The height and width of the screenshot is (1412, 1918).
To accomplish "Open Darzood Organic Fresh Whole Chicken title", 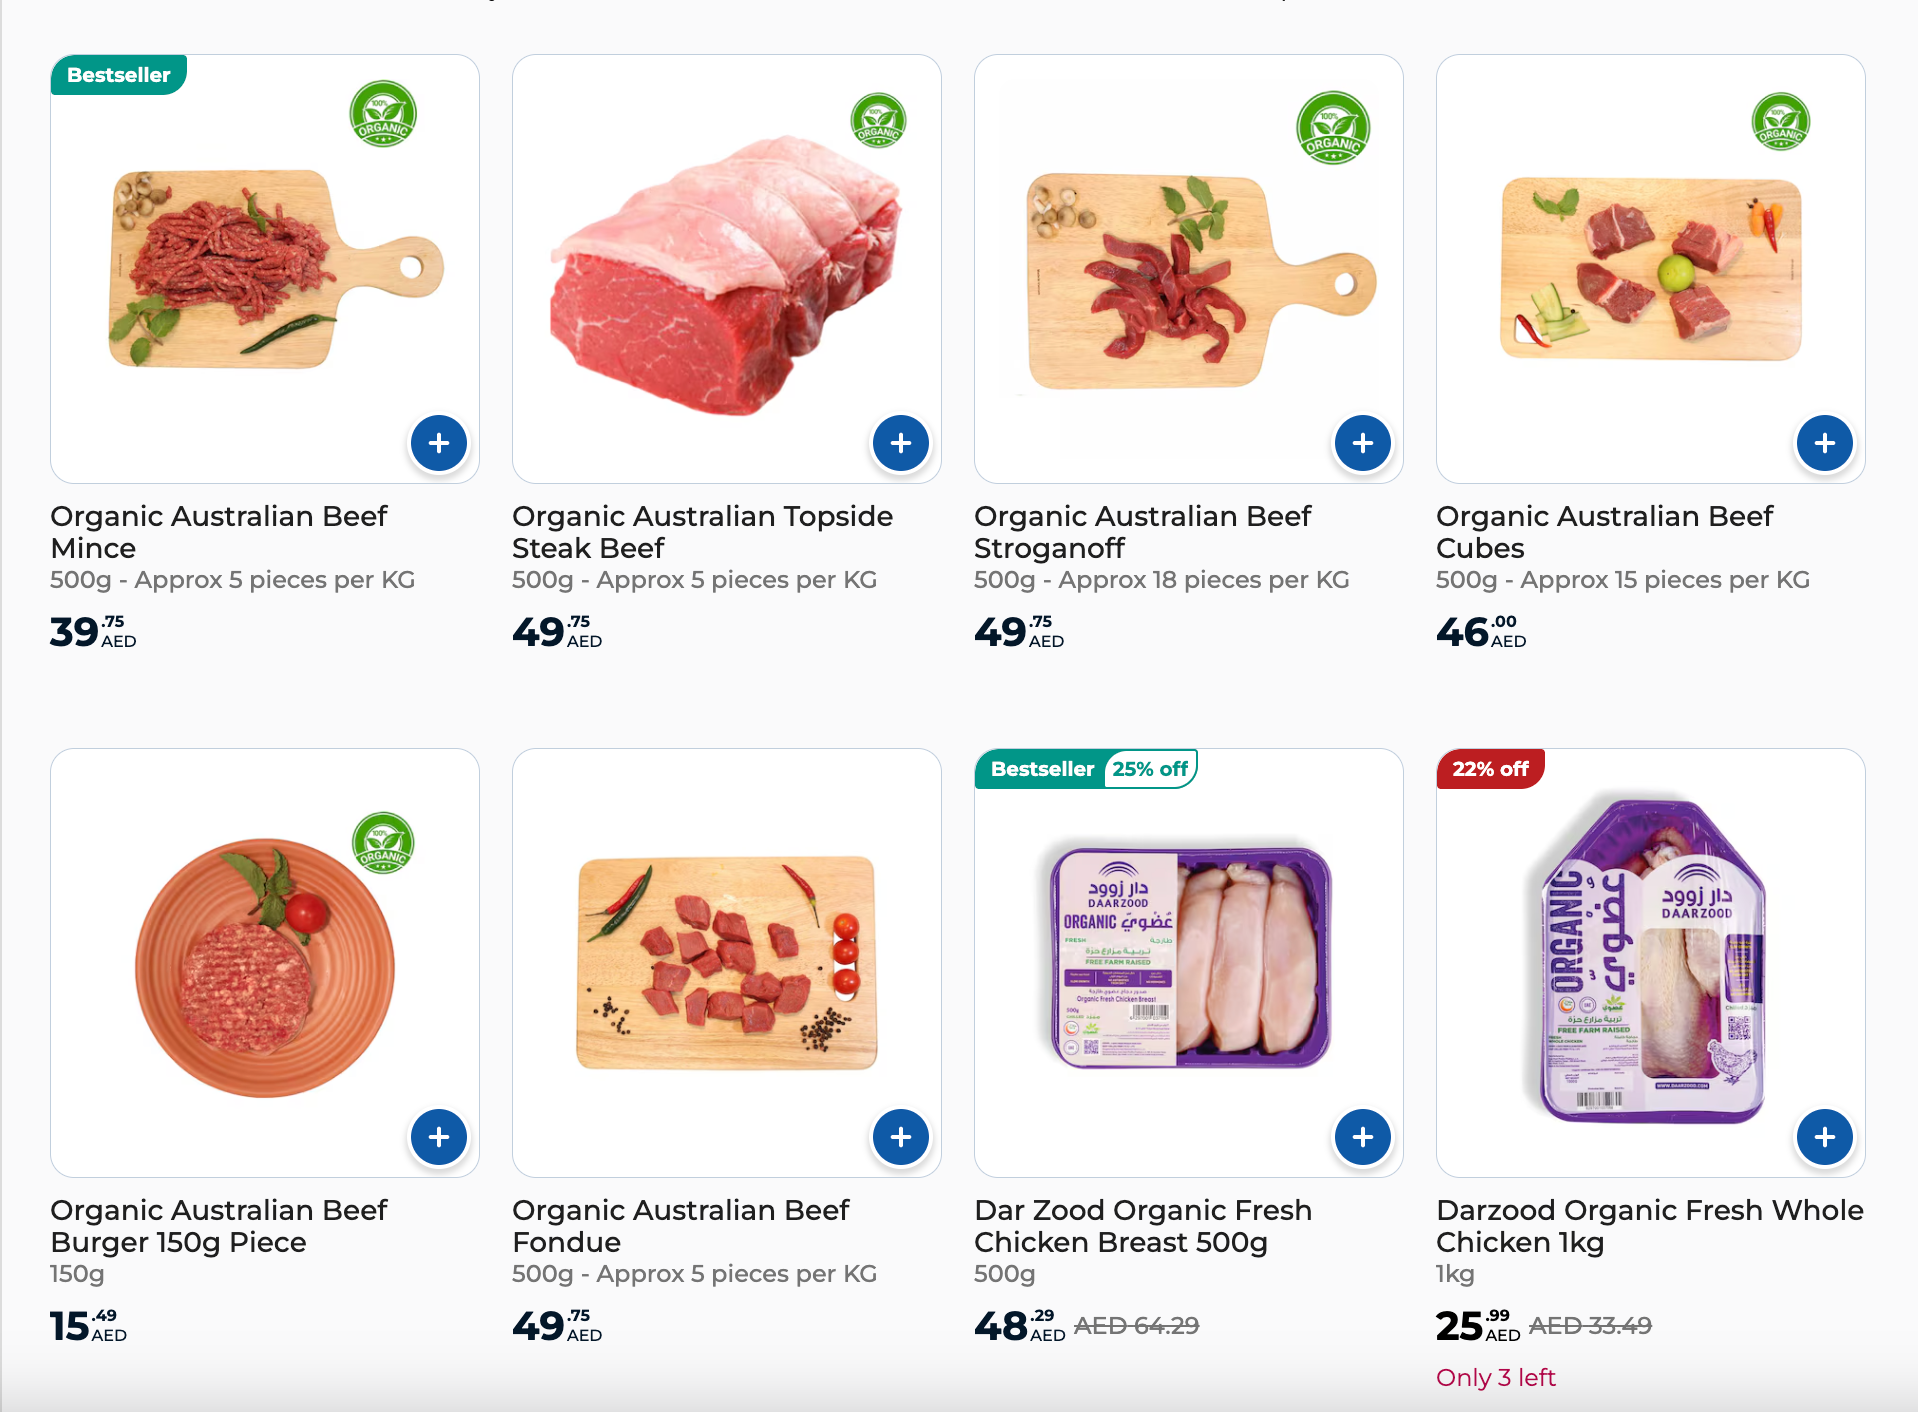I will (1650, 1226).
